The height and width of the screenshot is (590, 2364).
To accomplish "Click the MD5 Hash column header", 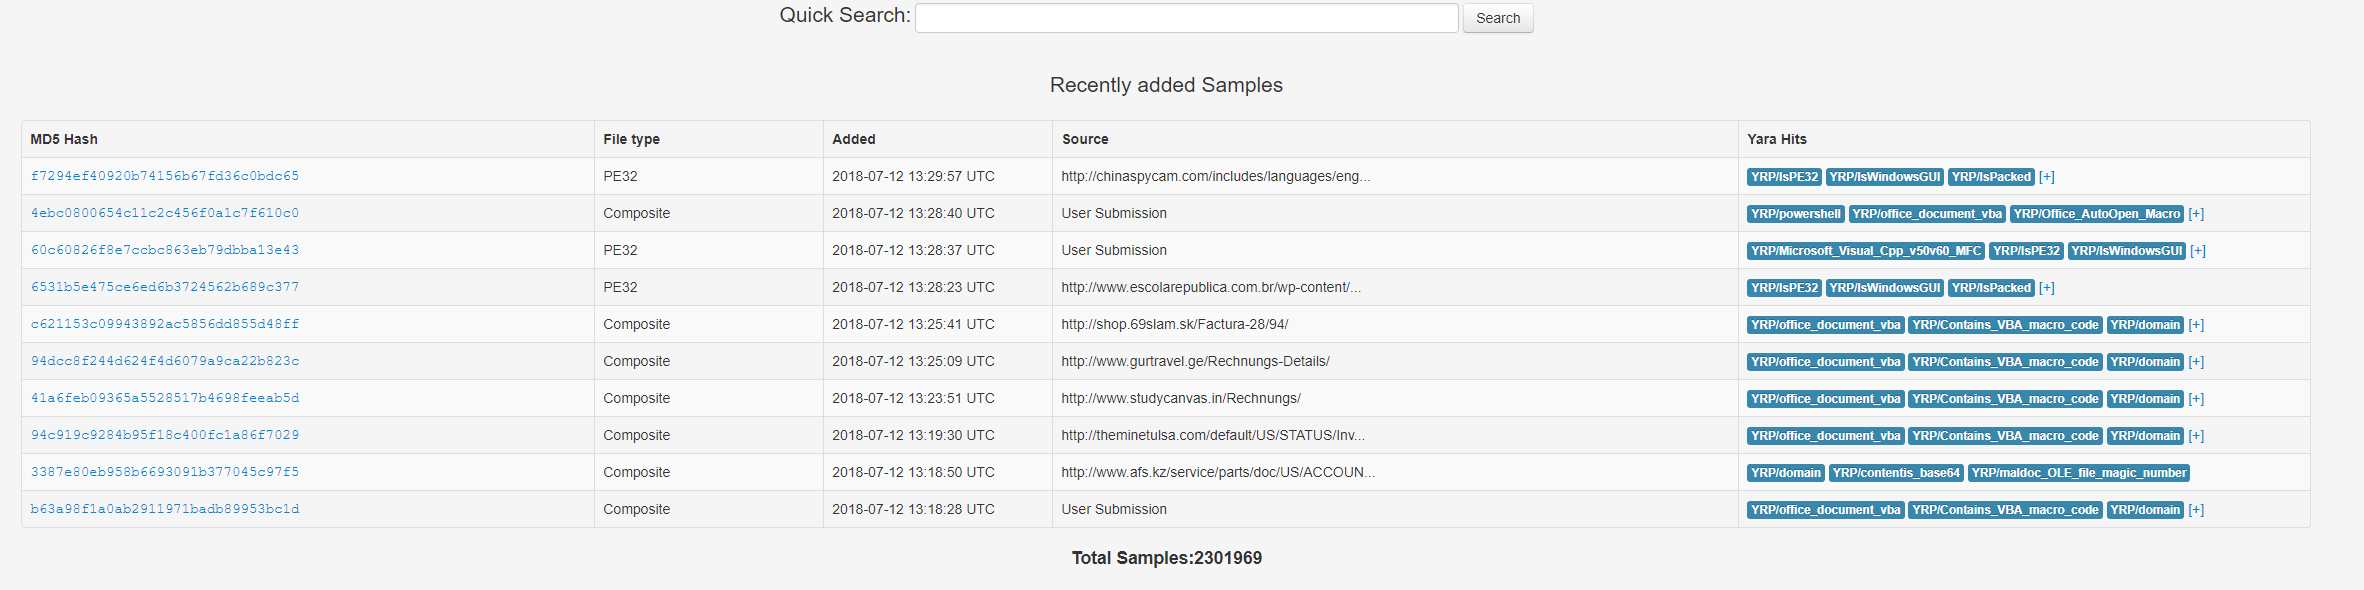I will [64, 139].
